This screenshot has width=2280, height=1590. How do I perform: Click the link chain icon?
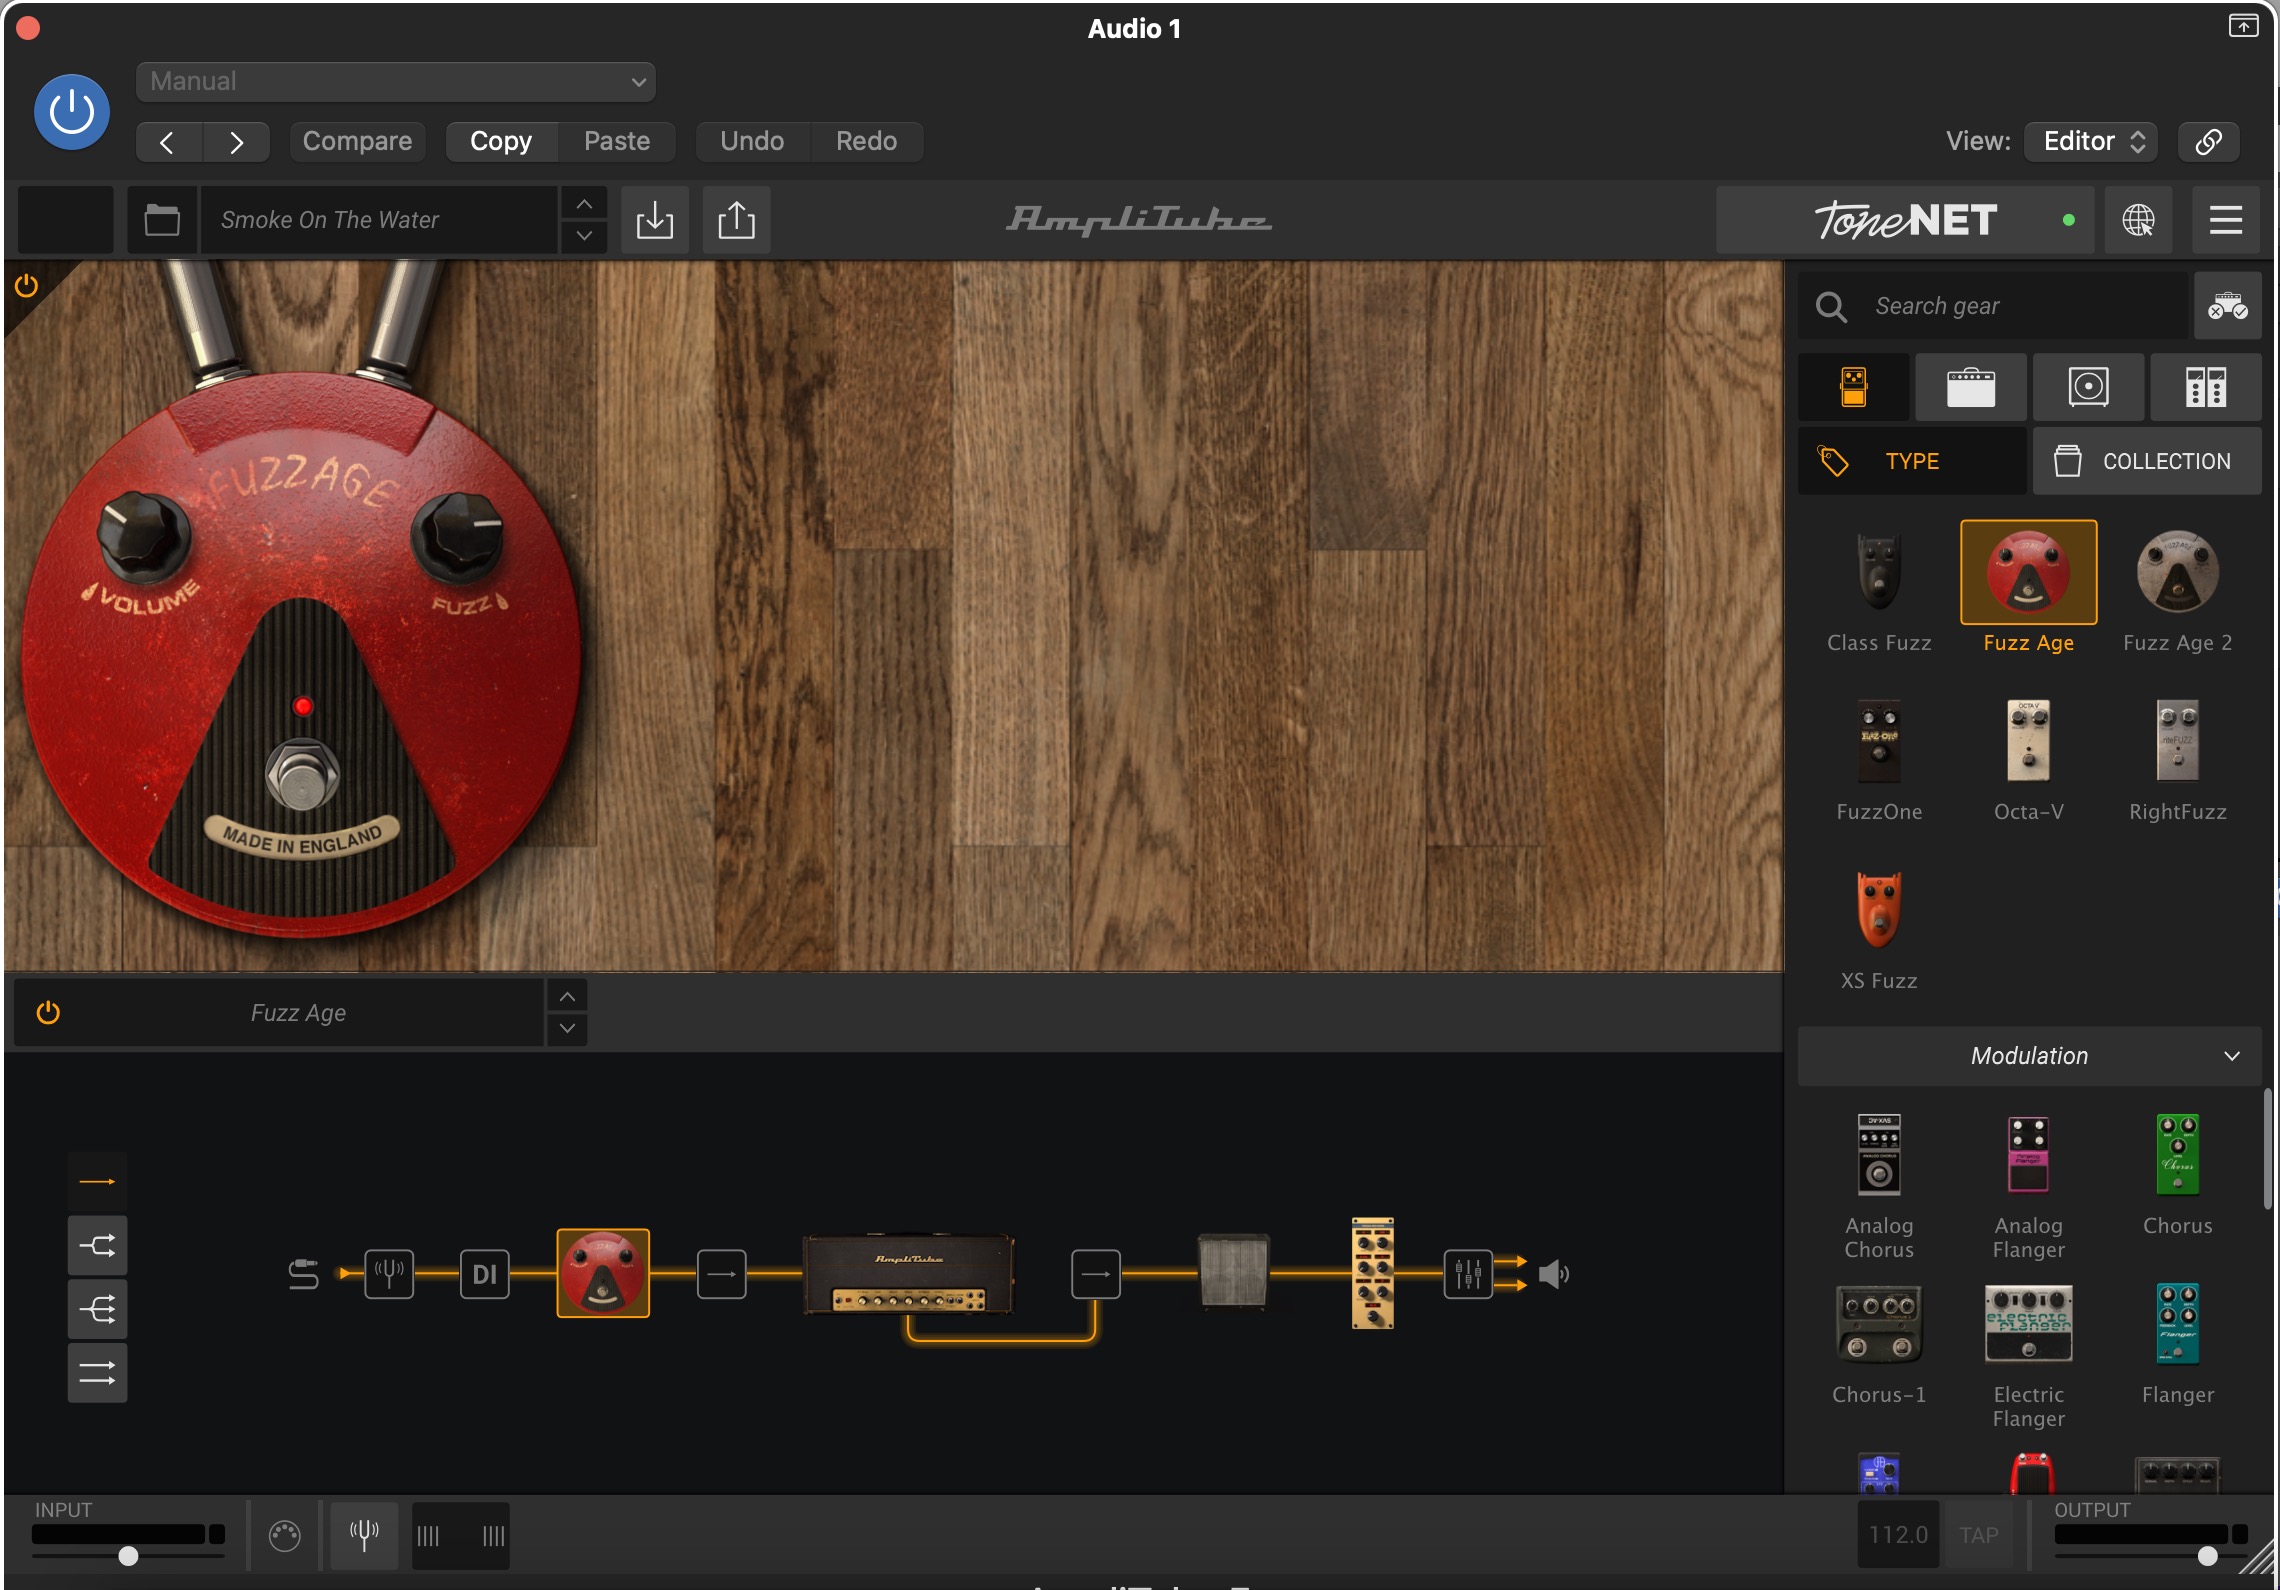(2209, 141)
